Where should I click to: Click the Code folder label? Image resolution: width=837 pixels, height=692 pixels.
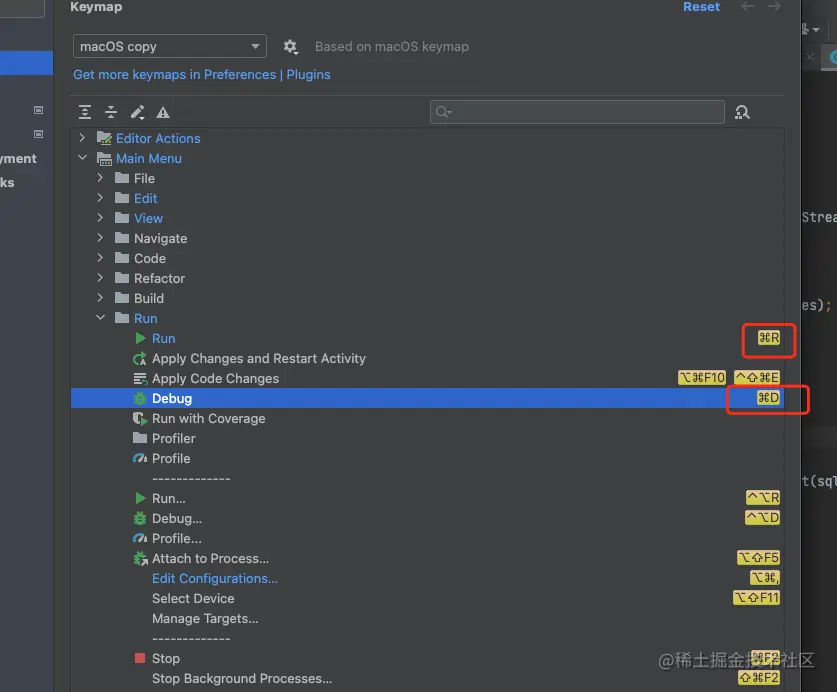150,258
